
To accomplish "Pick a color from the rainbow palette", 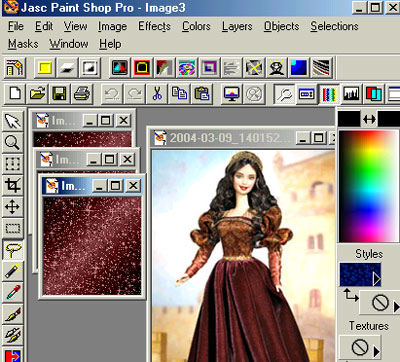I will (x=369, y=186).
